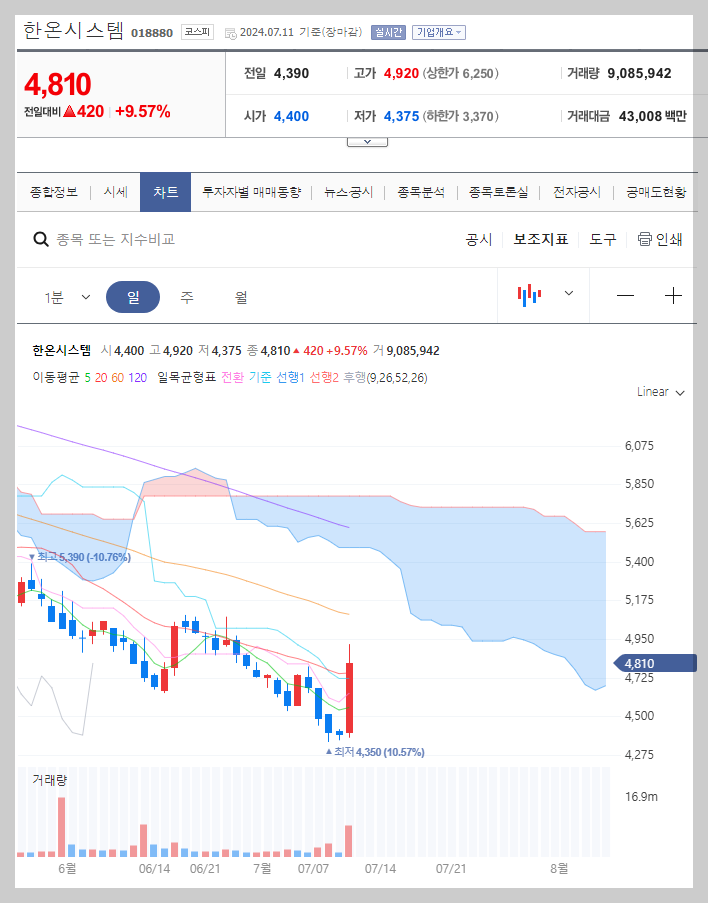
Task: Switch to the 주 weekly chart view
Action: pos(185,295)
